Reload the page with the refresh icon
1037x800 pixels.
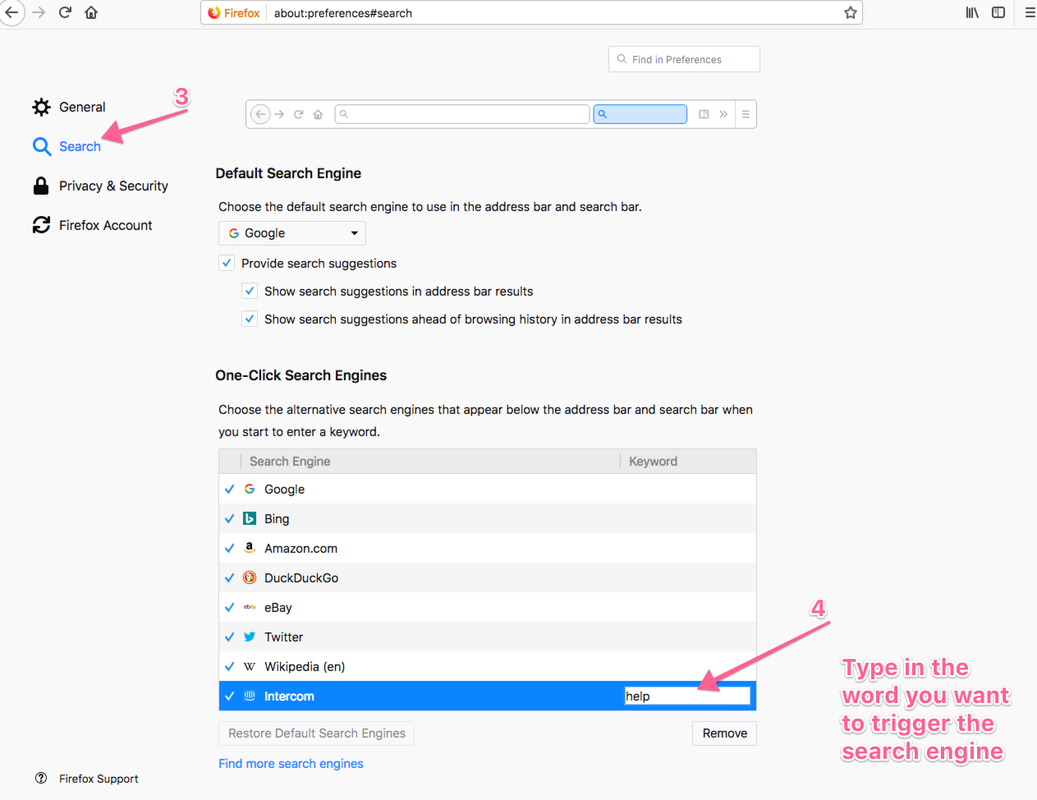(x=65, y=13)
